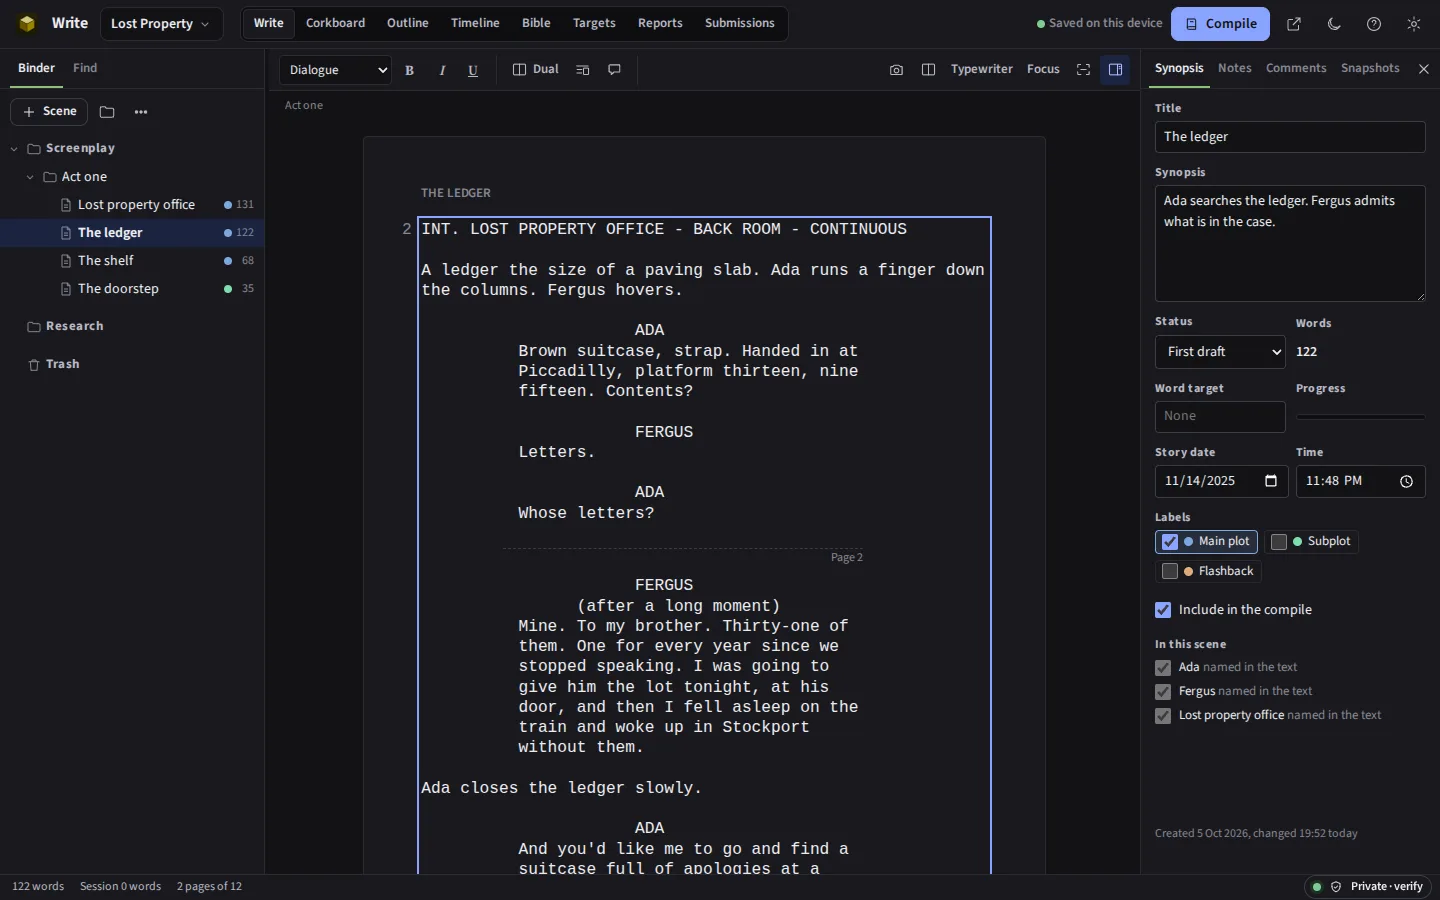Viewport: 1440px width, 900px height.
Task: Click the Title field containing The ledger
Action: [1290, 137]
